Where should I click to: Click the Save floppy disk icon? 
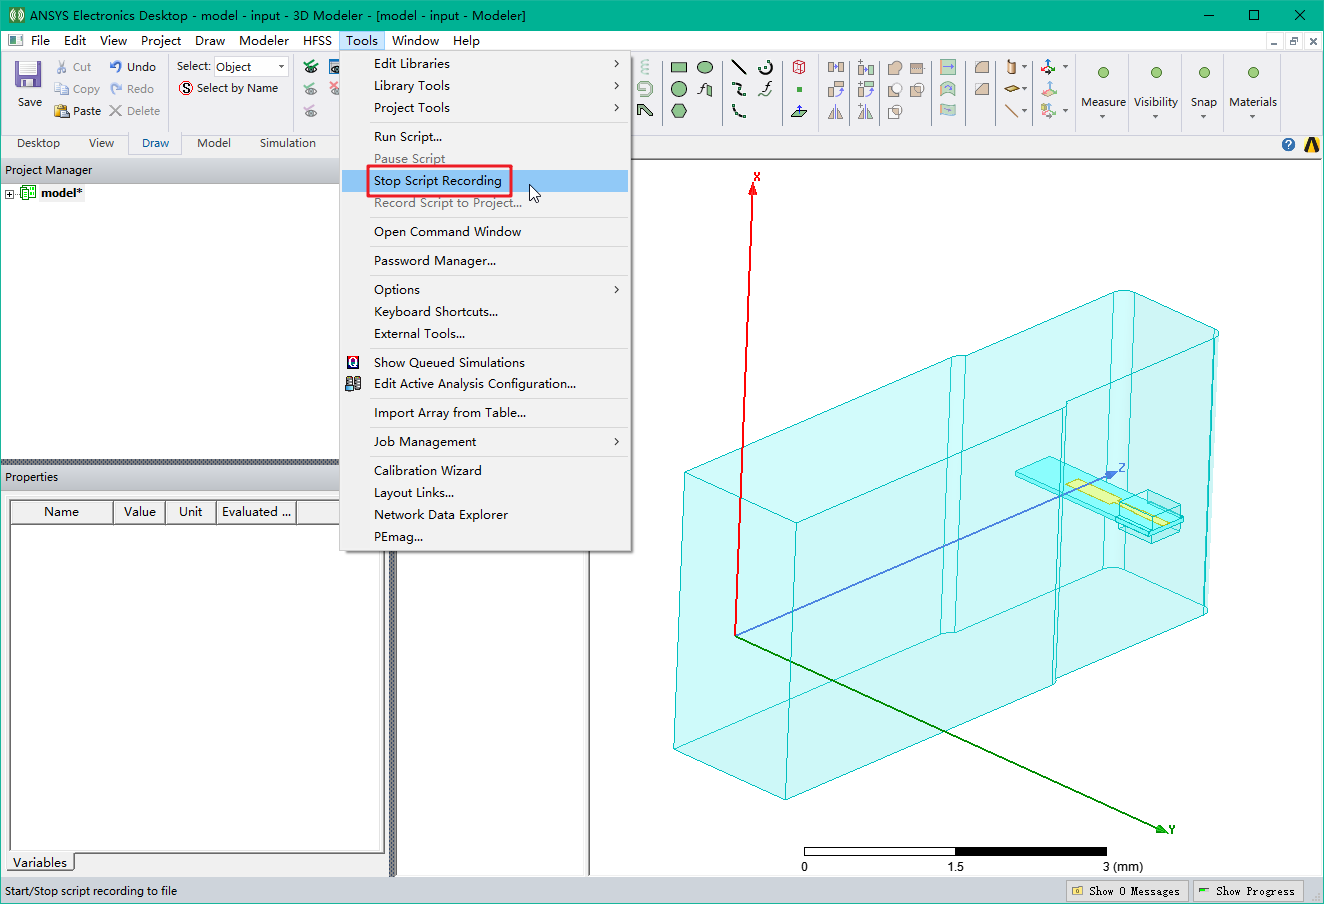(28, 74)
